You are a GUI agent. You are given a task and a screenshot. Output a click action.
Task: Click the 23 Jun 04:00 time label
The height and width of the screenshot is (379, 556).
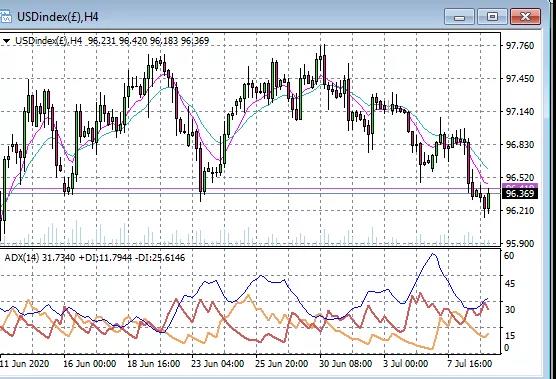click(x=218, y=364)
